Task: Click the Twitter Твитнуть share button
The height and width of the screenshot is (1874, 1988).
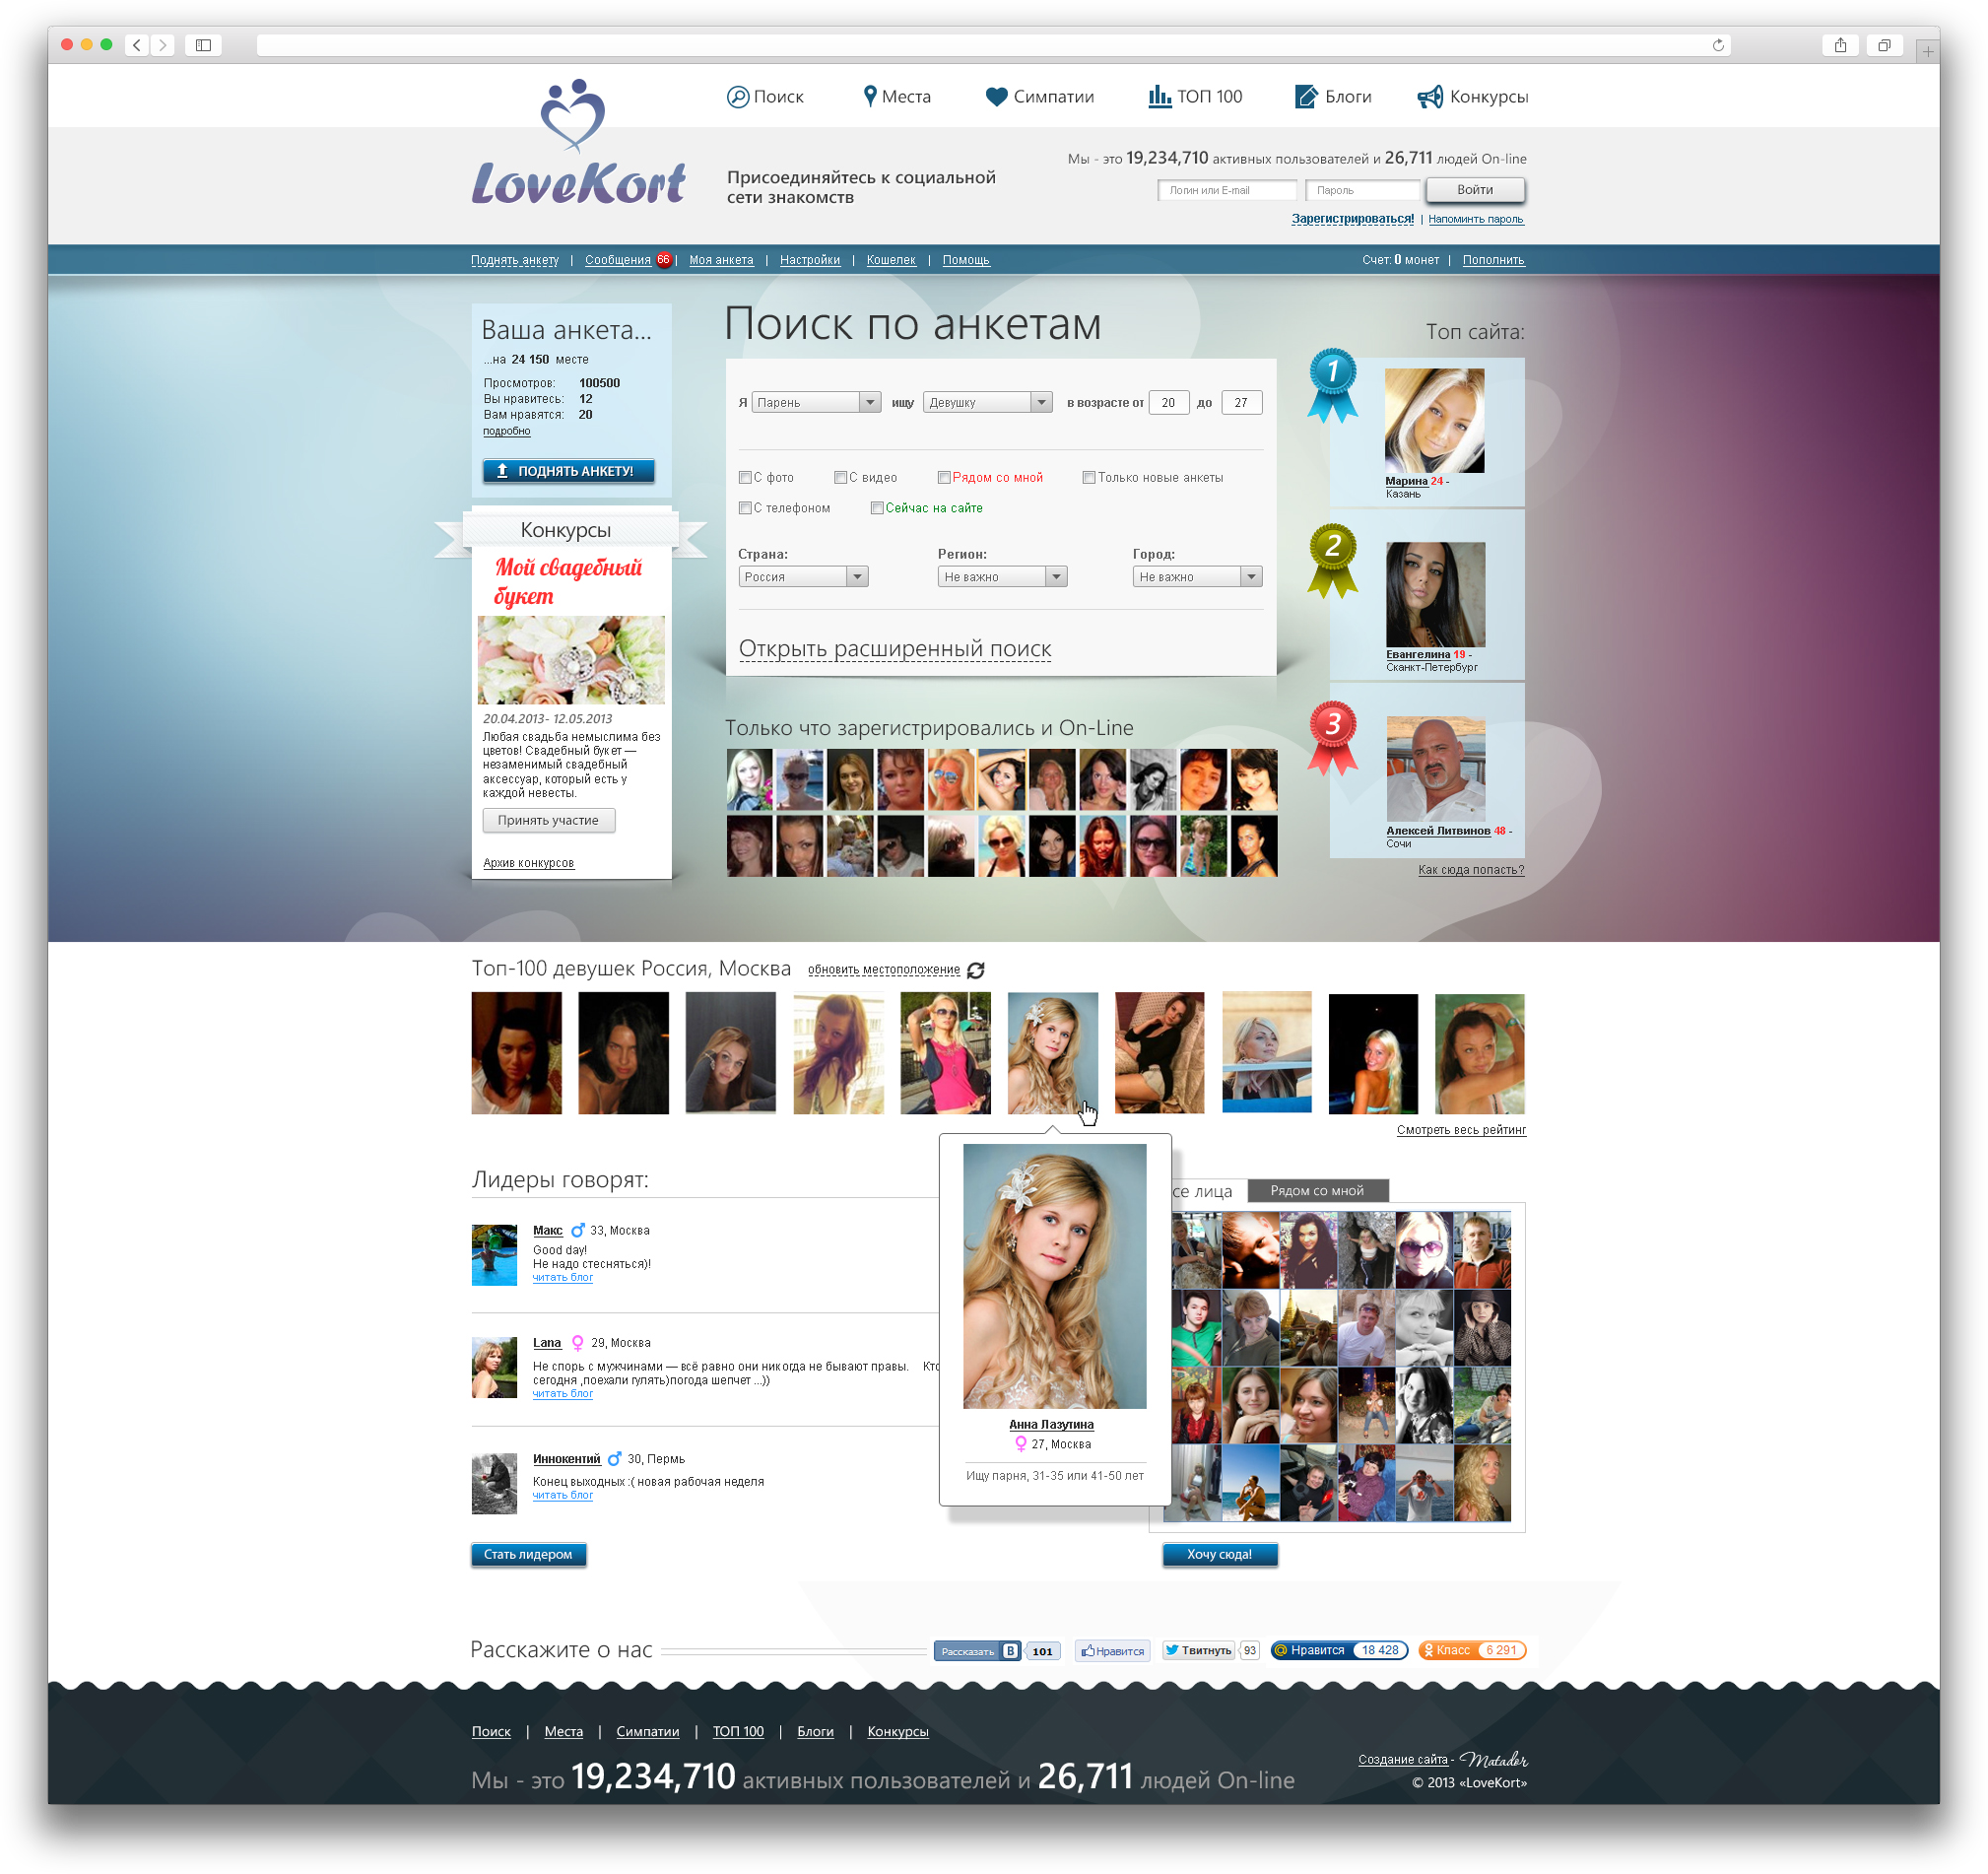Action: [x=1198, y=1651]
